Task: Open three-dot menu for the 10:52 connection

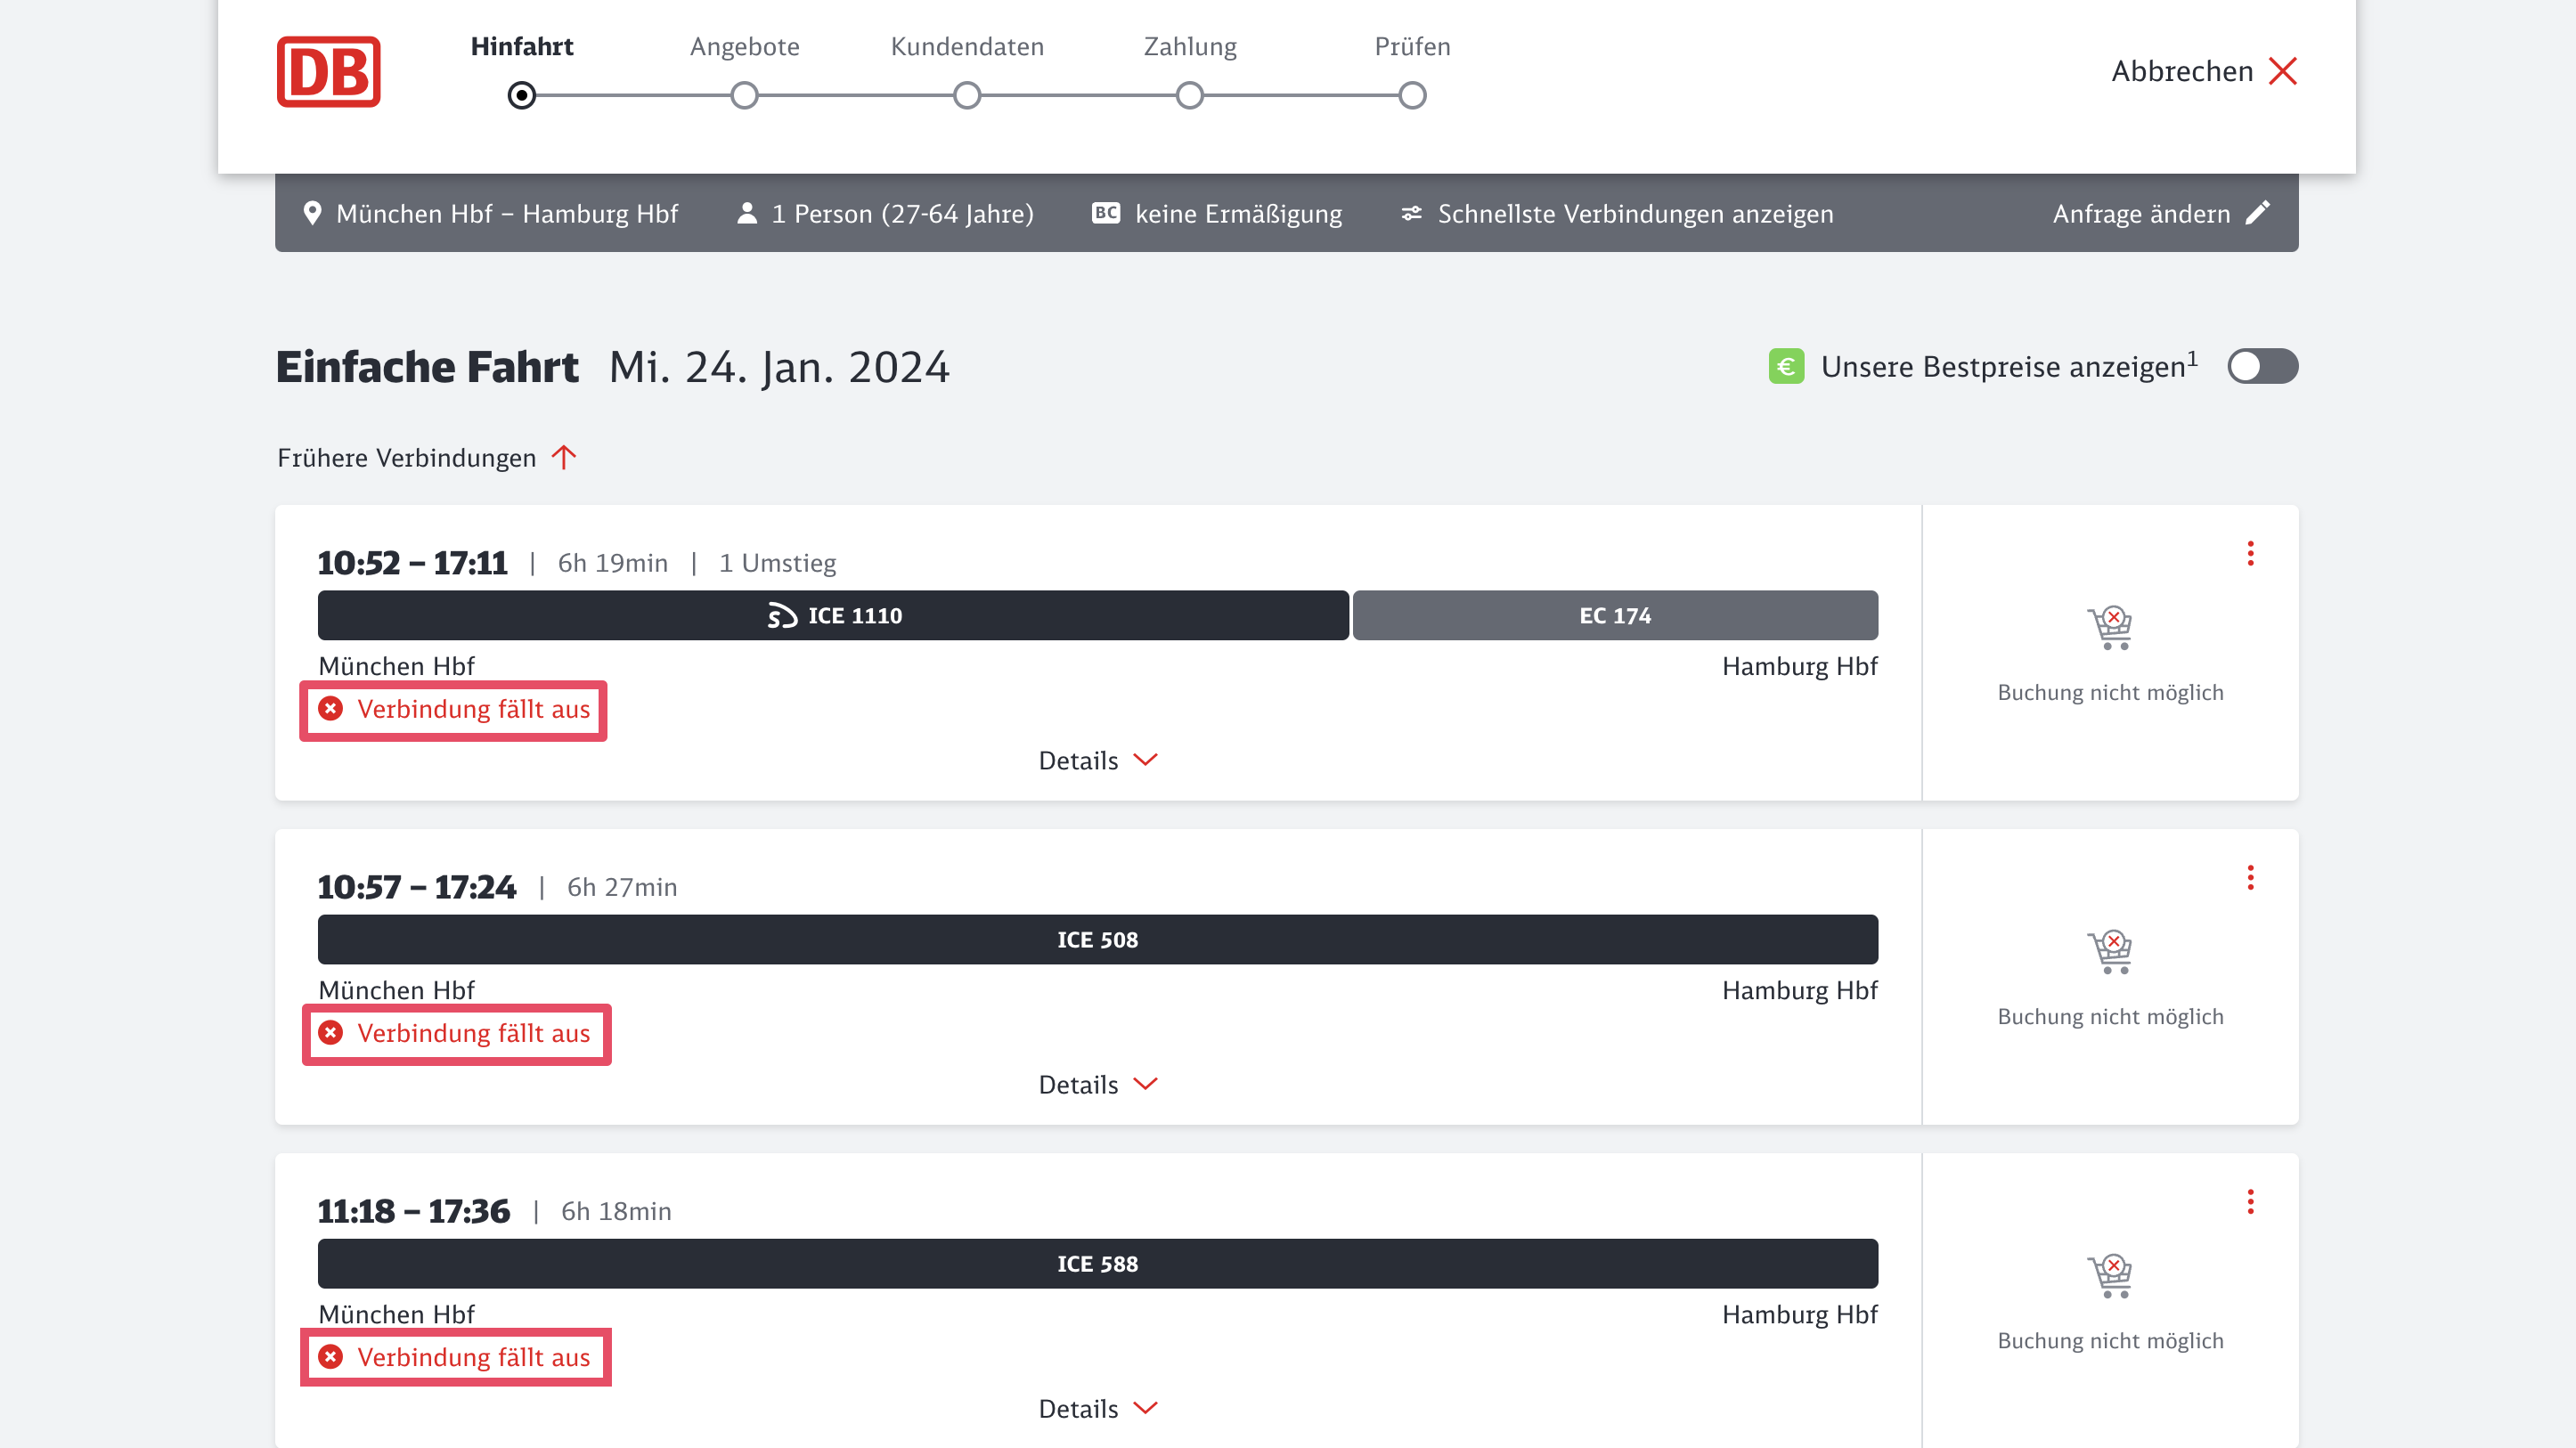Action: (x=2250, y=554)
